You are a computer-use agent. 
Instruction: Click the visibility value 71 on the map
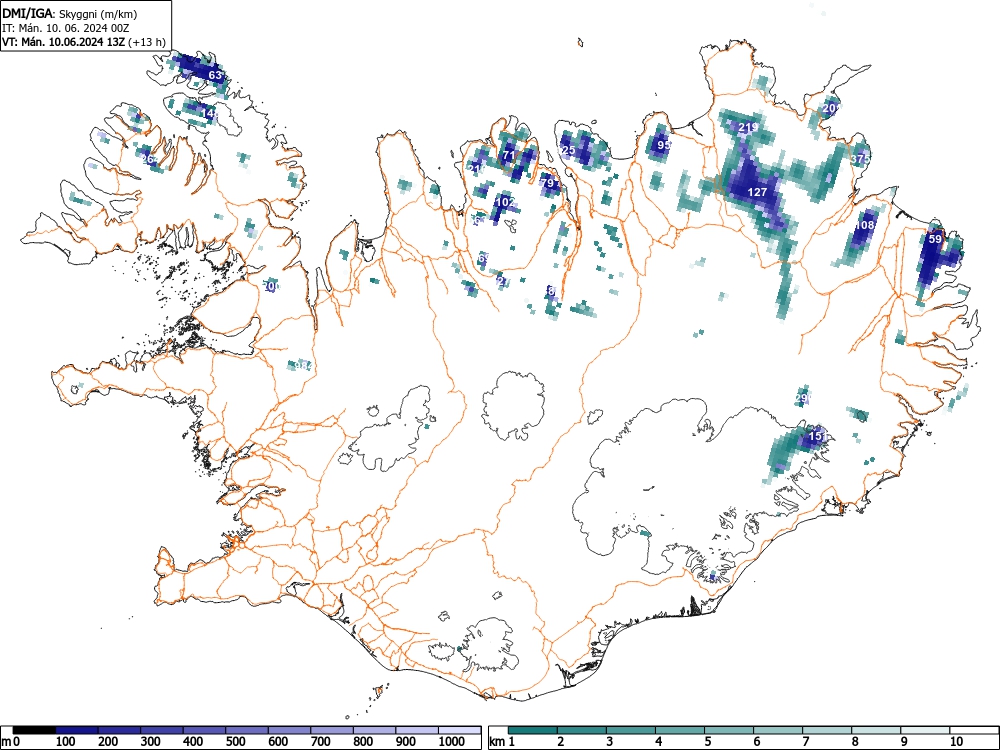[x=508, y=155]
